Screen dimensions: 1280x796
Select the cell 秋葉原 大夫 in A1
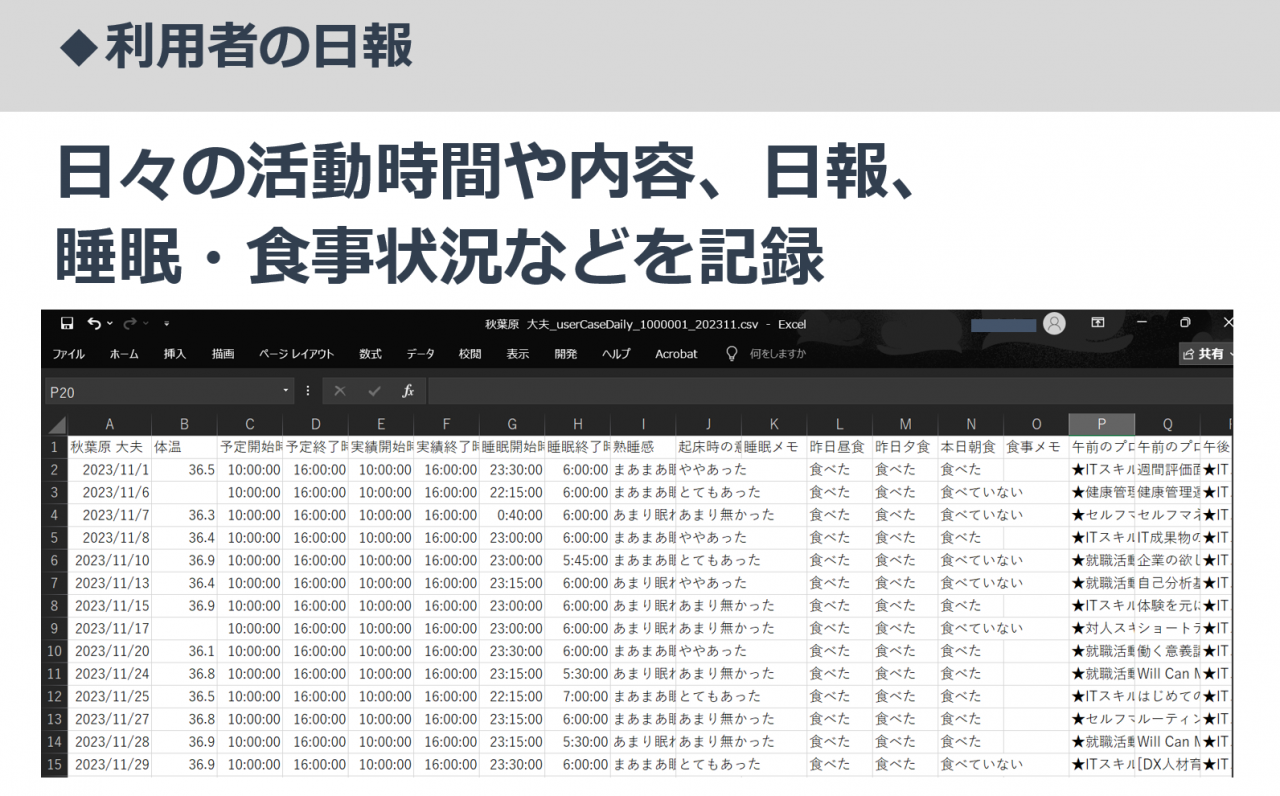pos(109,447)
